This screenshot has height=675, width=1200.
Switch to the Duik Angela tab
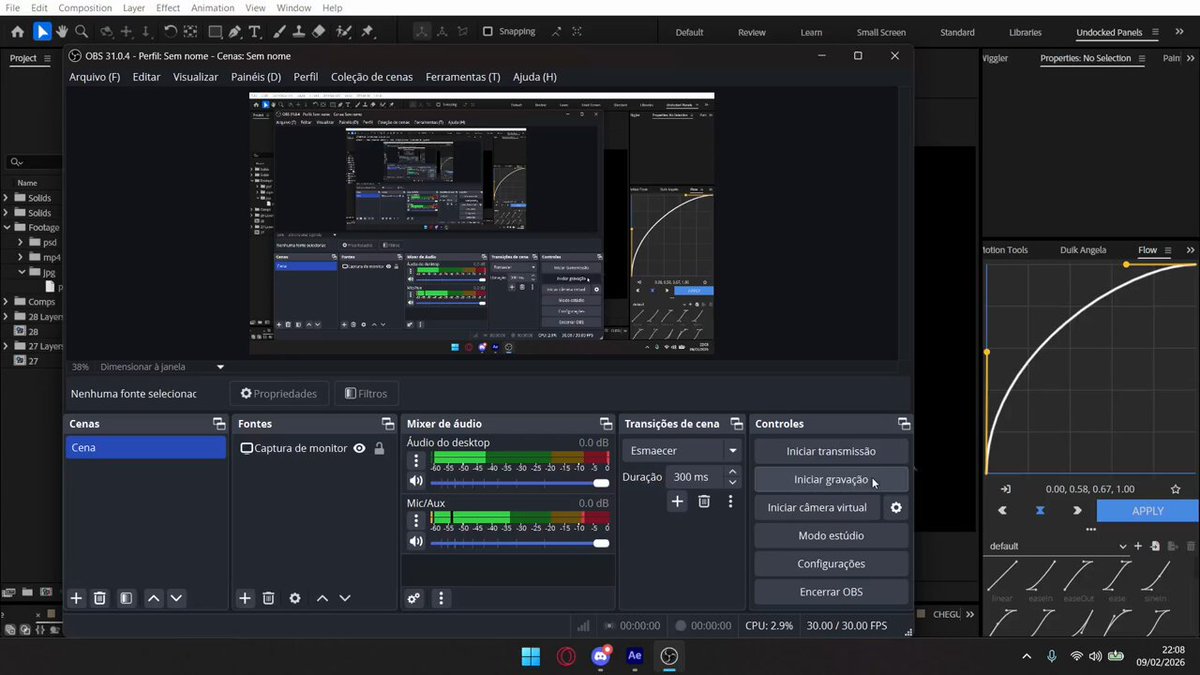click(x=1083, y=250)
